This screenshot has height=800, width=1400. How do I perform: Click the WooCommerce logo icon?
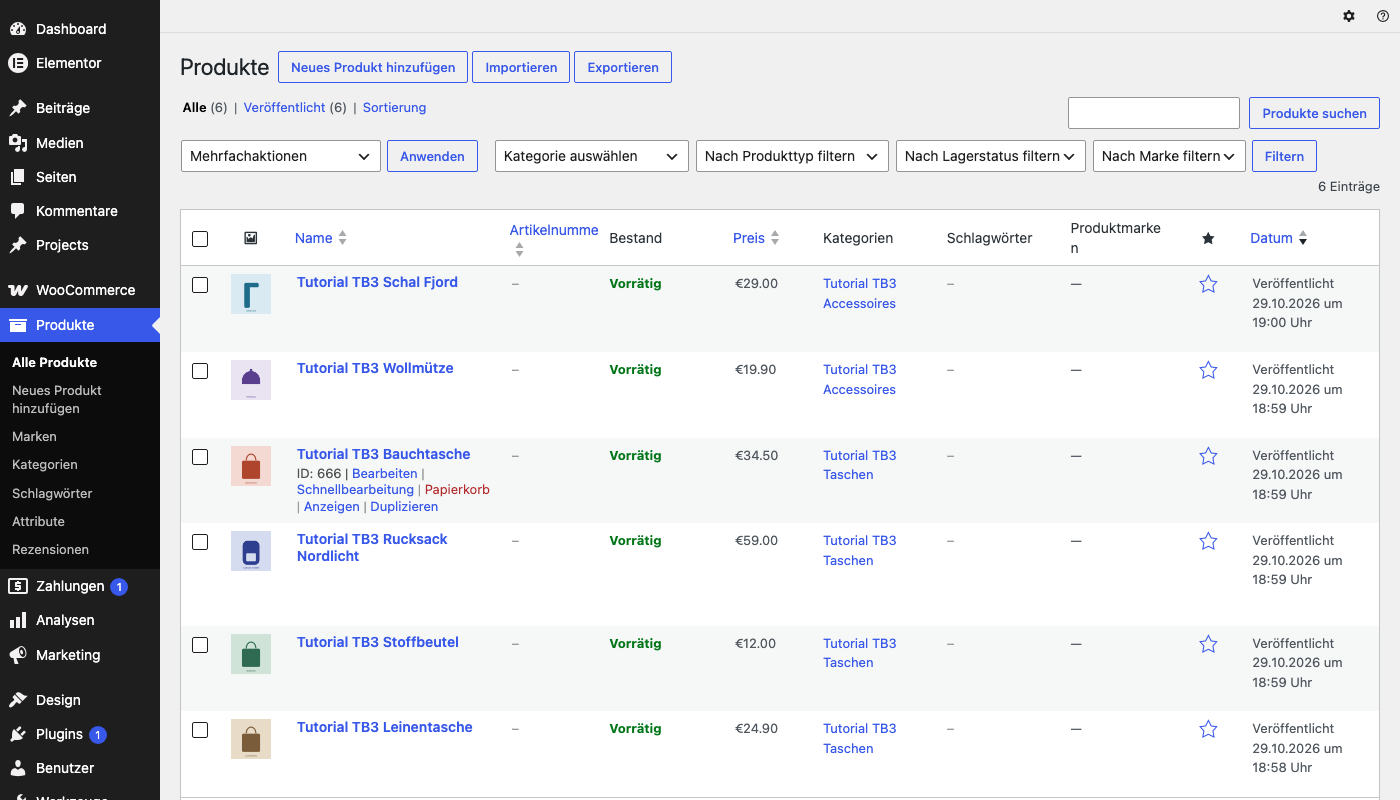(x=18, y=290)
